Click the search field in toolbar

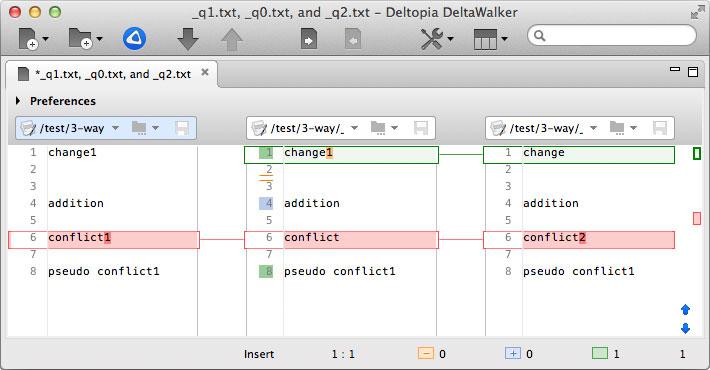tap(612, 35)
